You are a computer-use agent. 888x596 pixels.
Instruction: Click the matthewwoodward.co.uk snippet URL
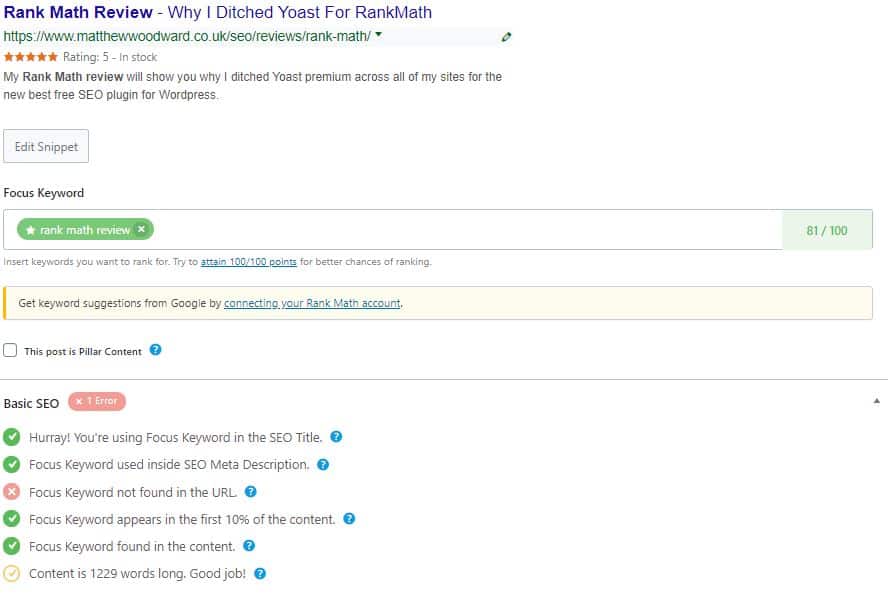[x=187, y=36]
